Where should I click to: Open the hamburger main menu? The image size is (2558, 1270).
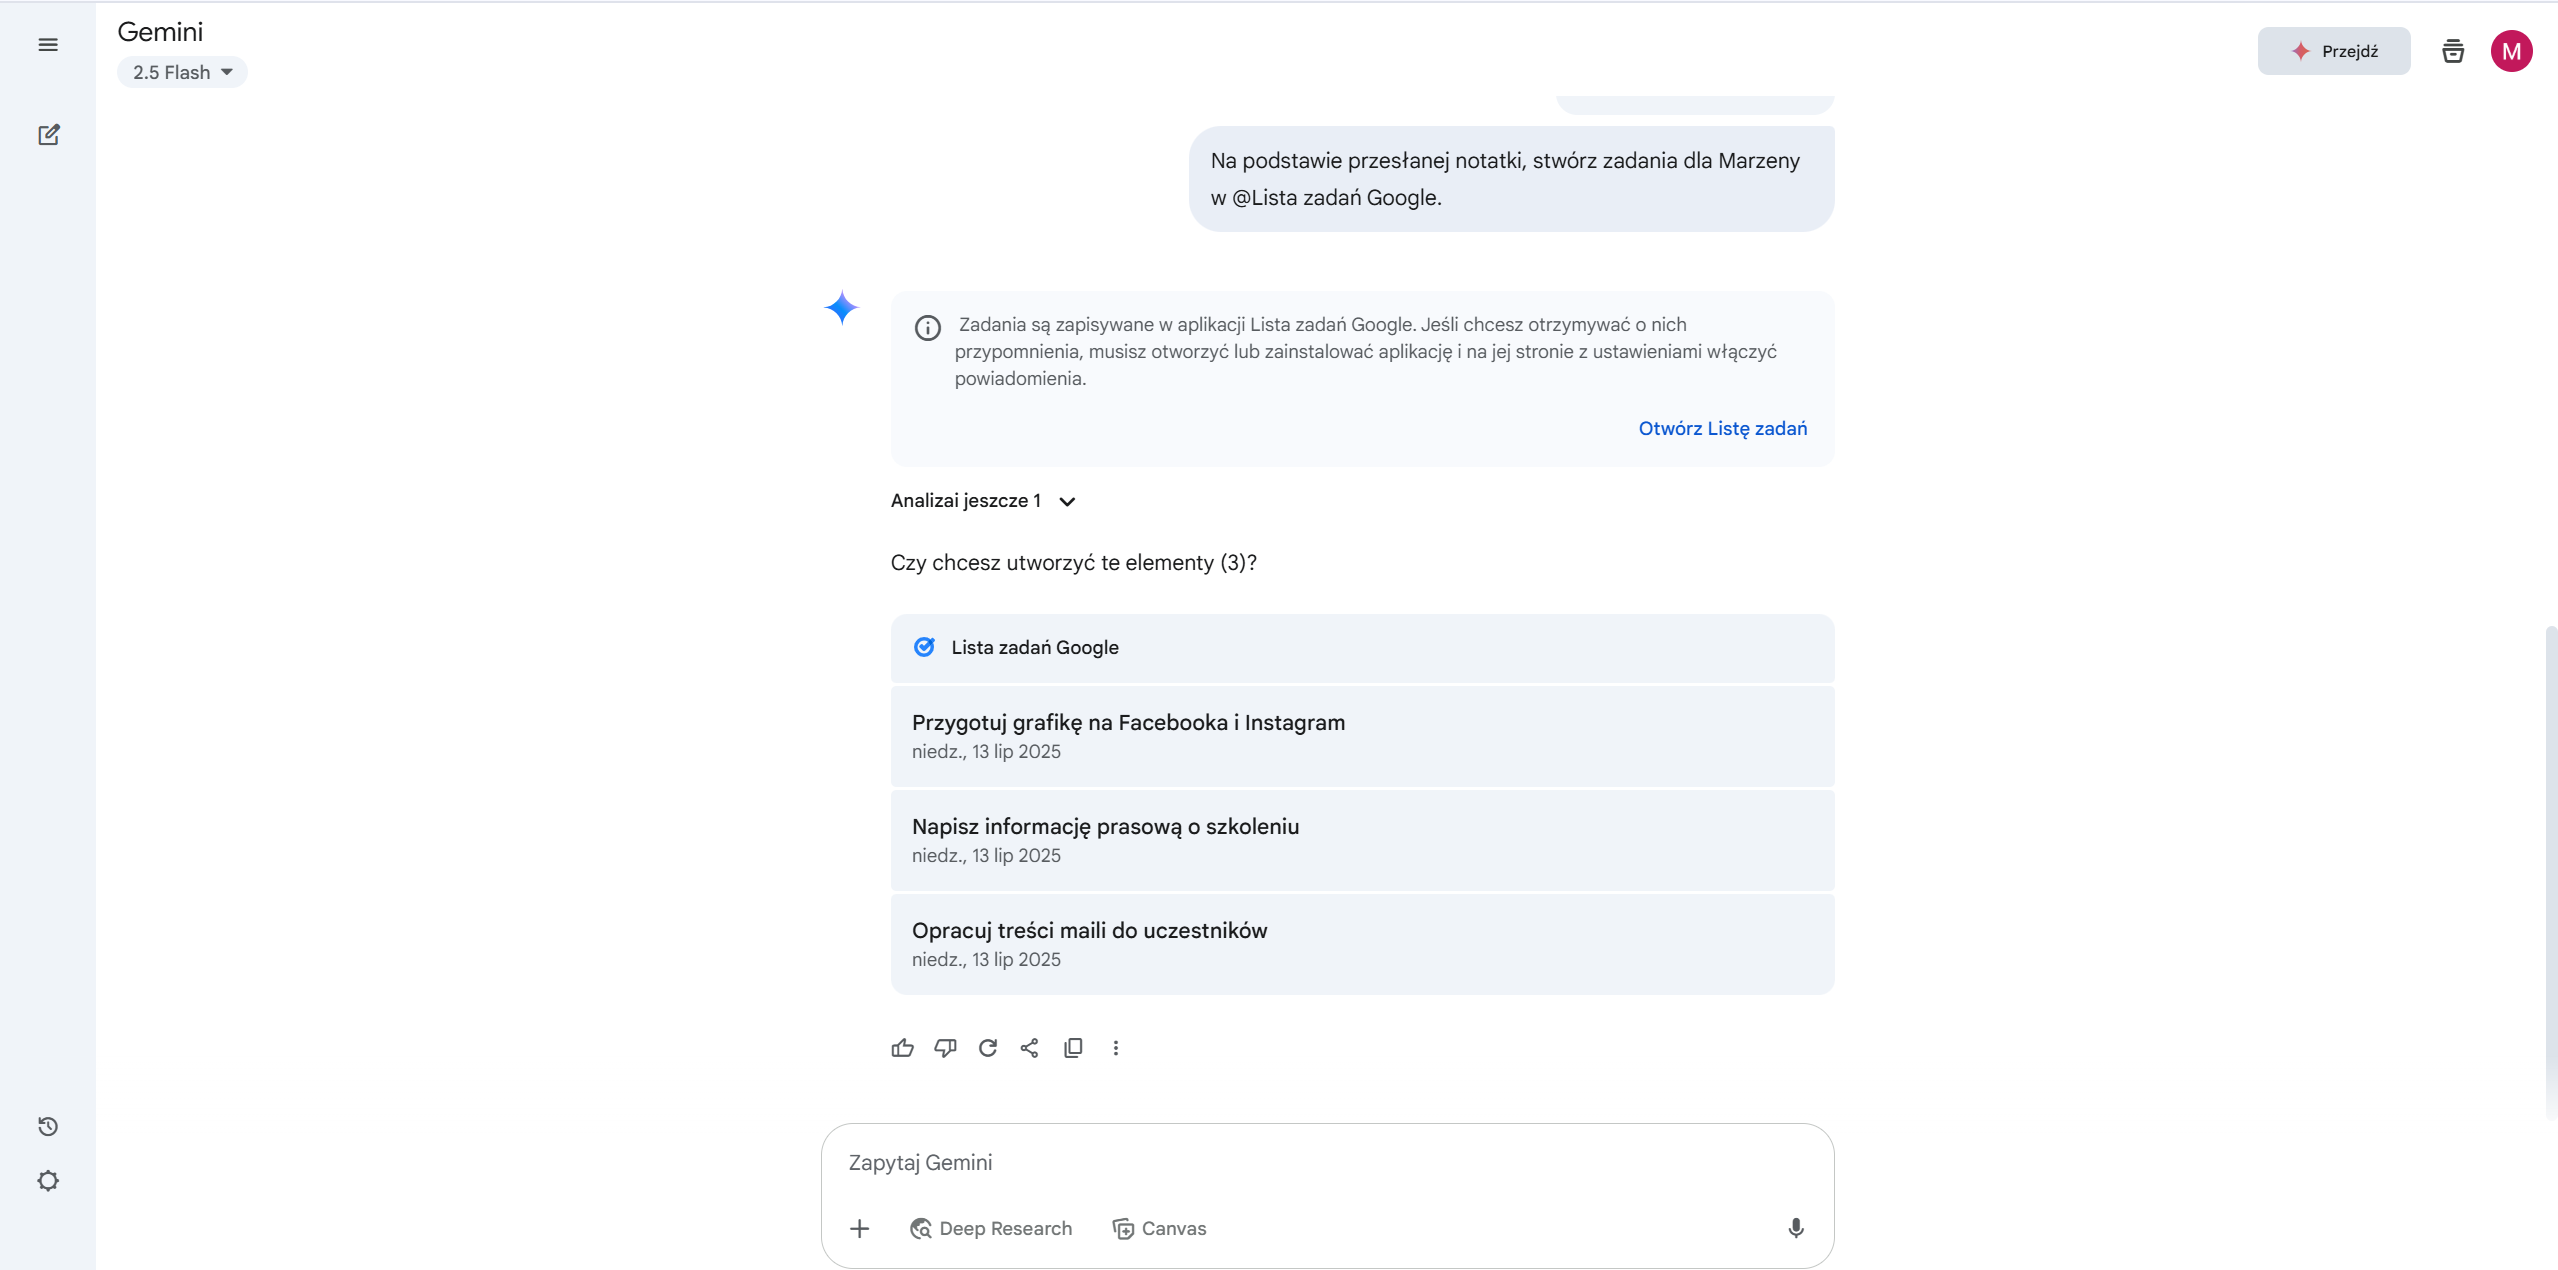[x=48, y=45]
